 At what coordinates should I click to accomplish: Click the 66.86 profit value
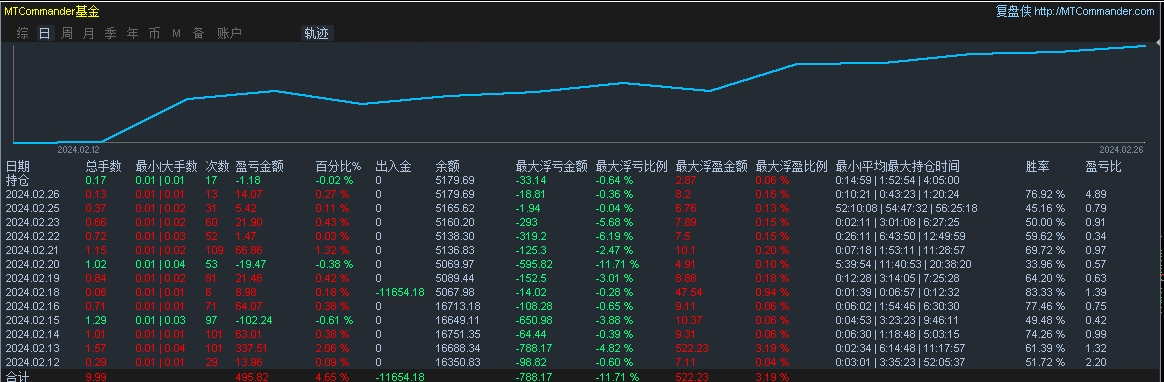click(x=248, y=250)
